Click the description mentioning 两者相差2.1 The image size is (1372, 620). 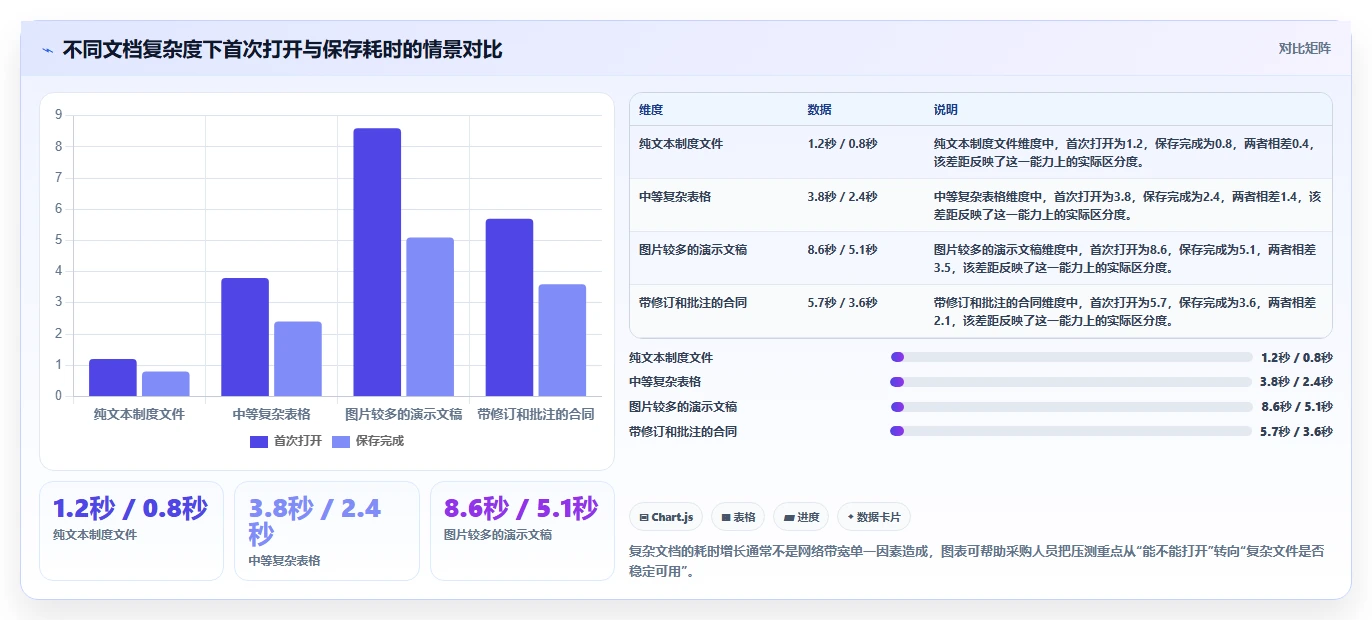[1126, 312]
